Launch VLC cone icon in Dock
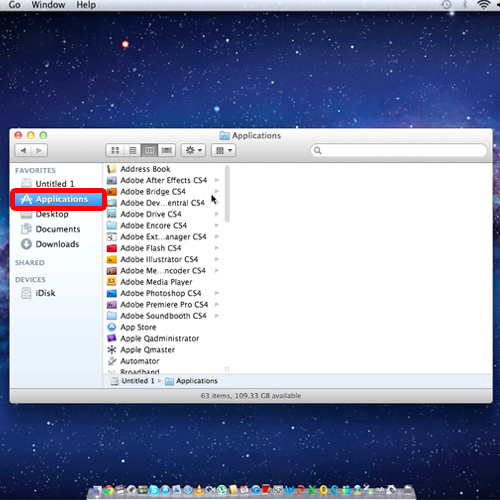This screenshot has width=500, height=500. coord(199,490)
